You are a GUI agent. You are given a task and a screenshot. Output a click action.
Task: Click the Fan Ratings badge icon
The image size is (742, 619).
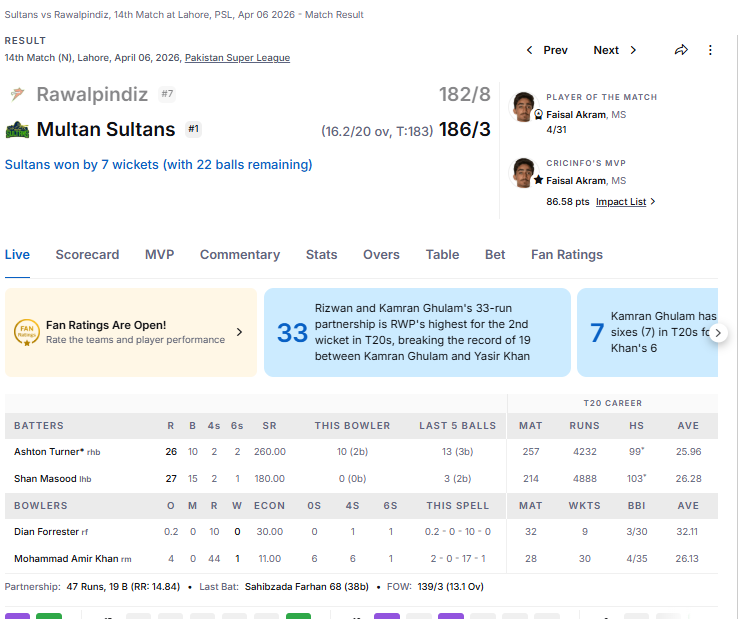(27, 332)
